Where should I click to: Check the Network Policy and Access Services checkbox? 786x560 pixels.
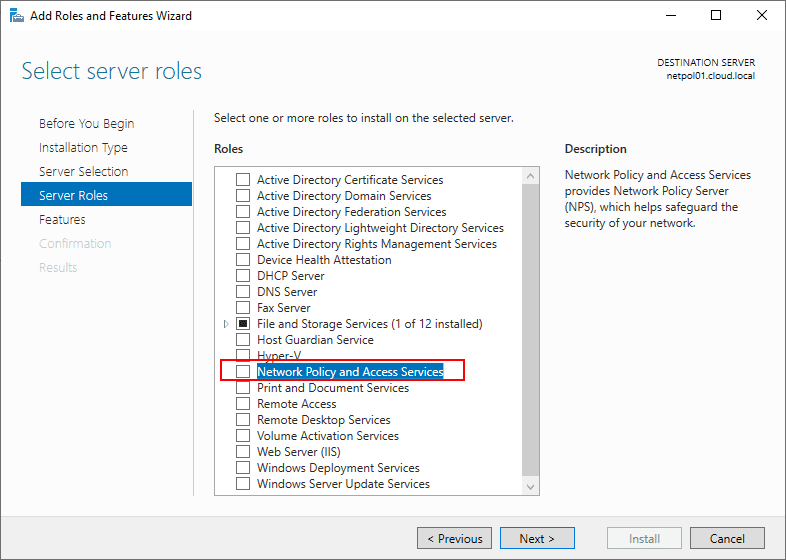click(x=243, y=372)
